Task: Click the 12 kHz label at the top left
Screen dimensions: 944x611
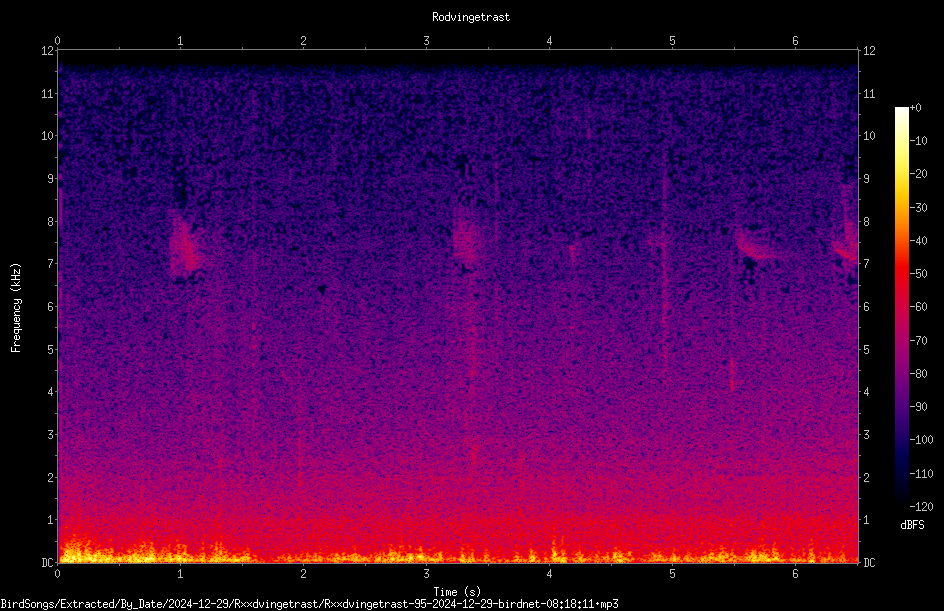Action: tap(48, 51)
